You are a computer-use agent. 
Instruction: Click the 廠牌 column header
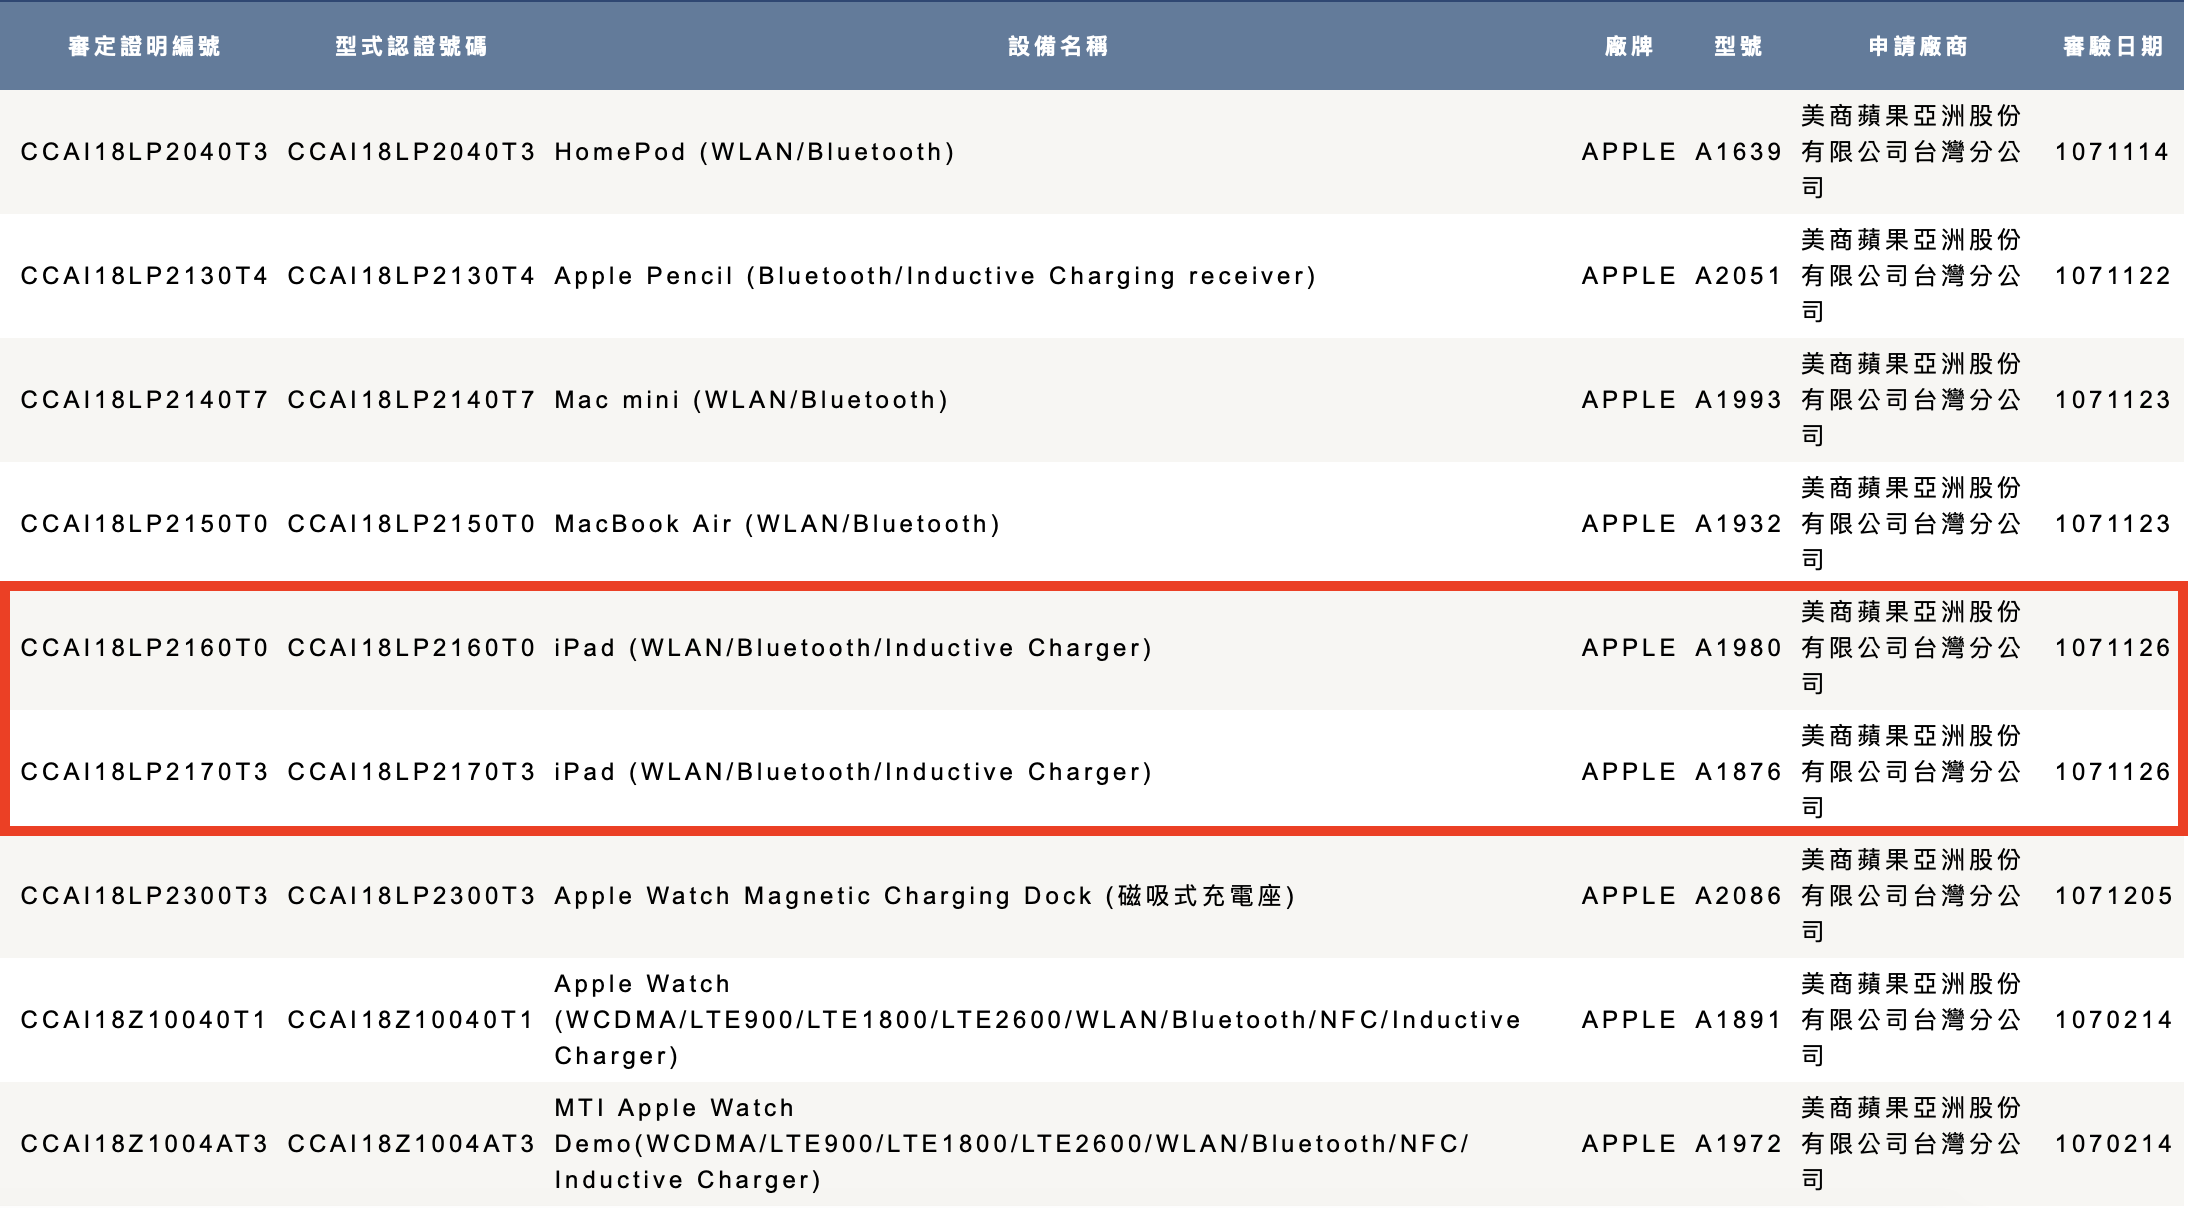(1629, 46)
